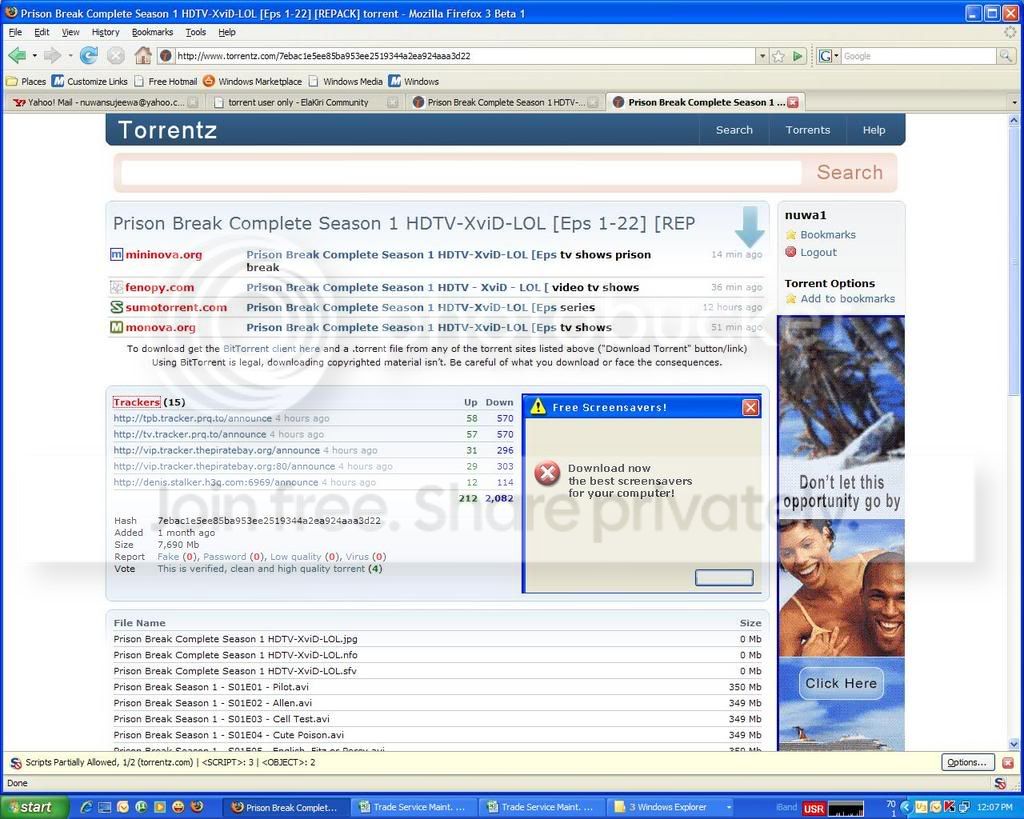
Task: Switch to the ElaKiri Community tab
Action: tap(305, 103)
